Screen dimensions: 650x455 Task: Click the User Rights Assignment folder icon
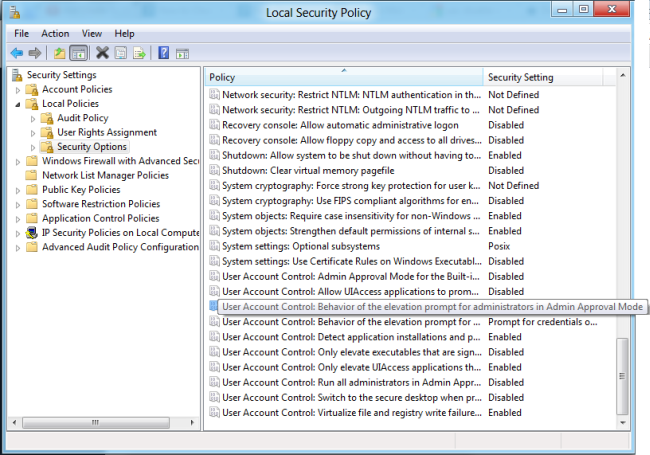[47, 133]
